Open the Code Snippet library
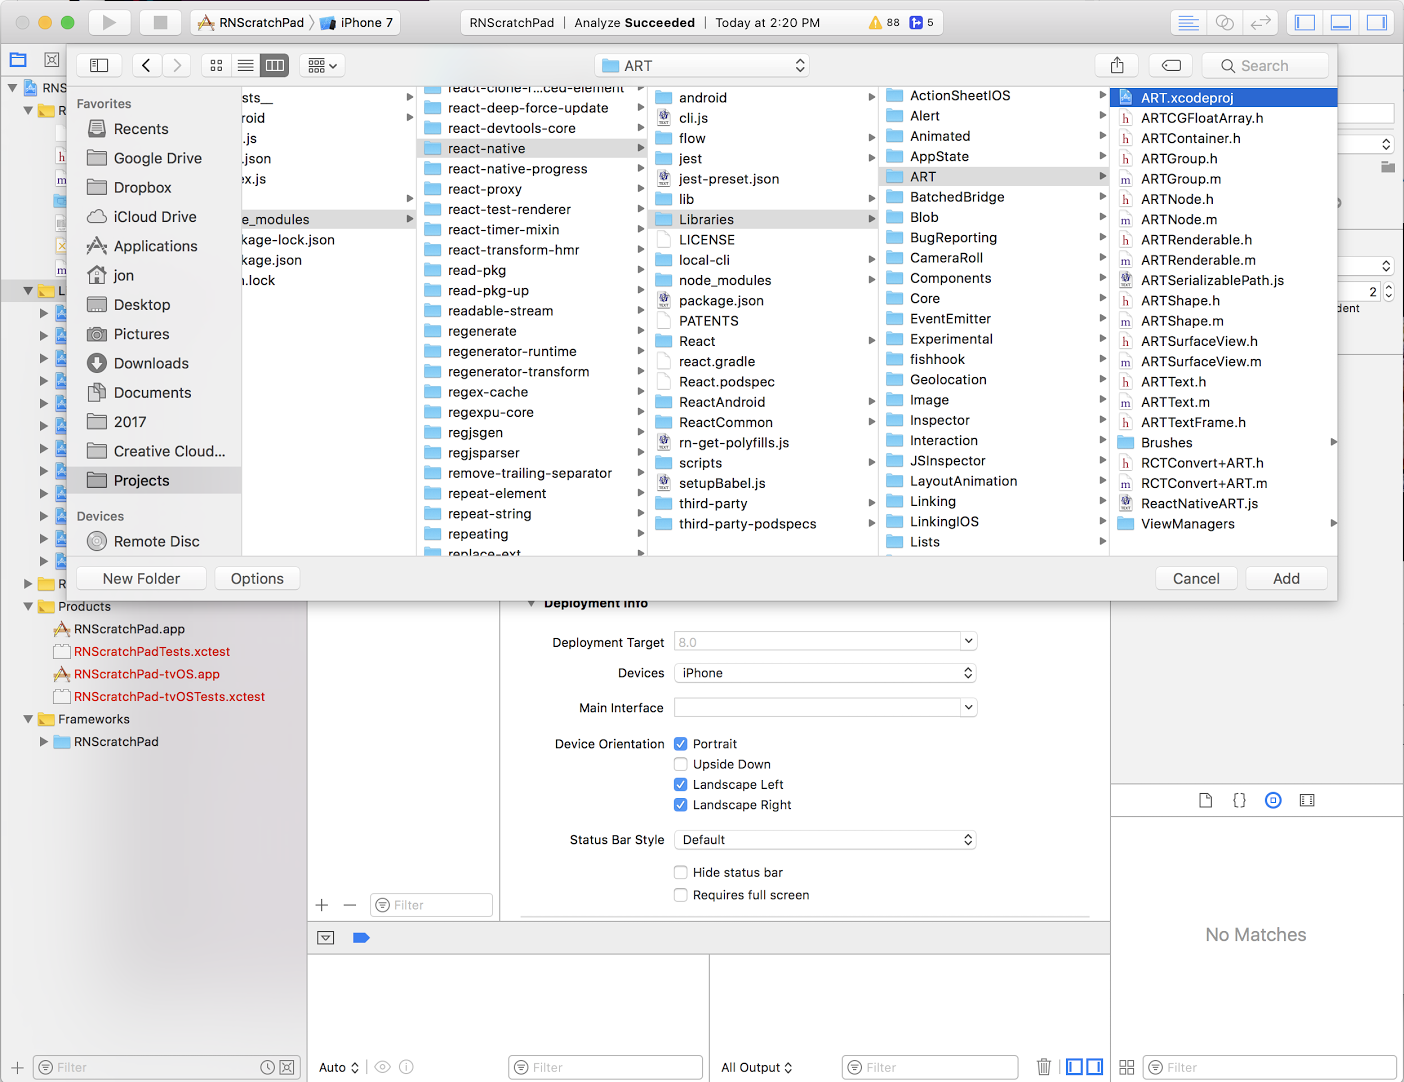1404x1082 pixels. (1239, 800)
